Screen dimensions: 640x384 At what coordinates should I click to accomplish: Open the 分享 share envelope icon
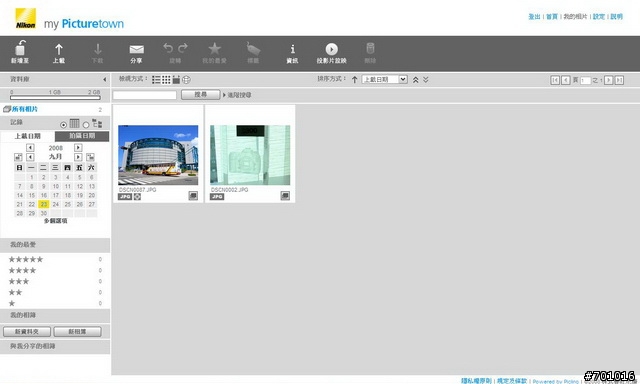coord(136,49)
